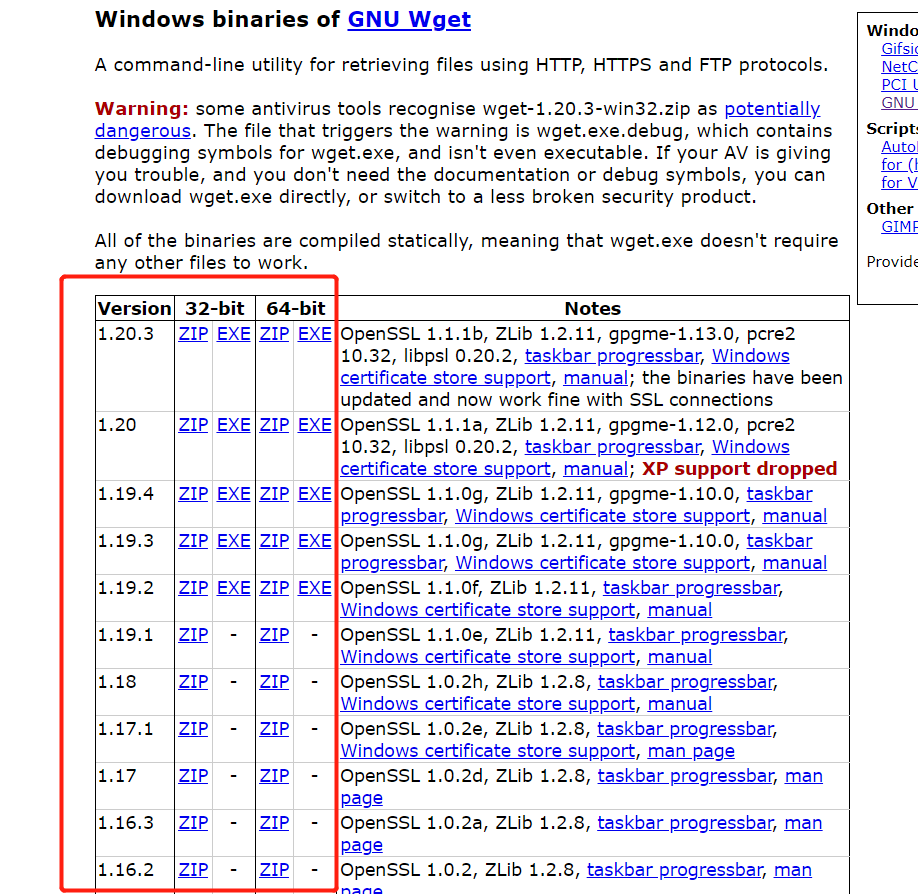918x894 pixels.
Task: Open taskbar progressbar link in 1.17 notes
Action: coord(686,776)
